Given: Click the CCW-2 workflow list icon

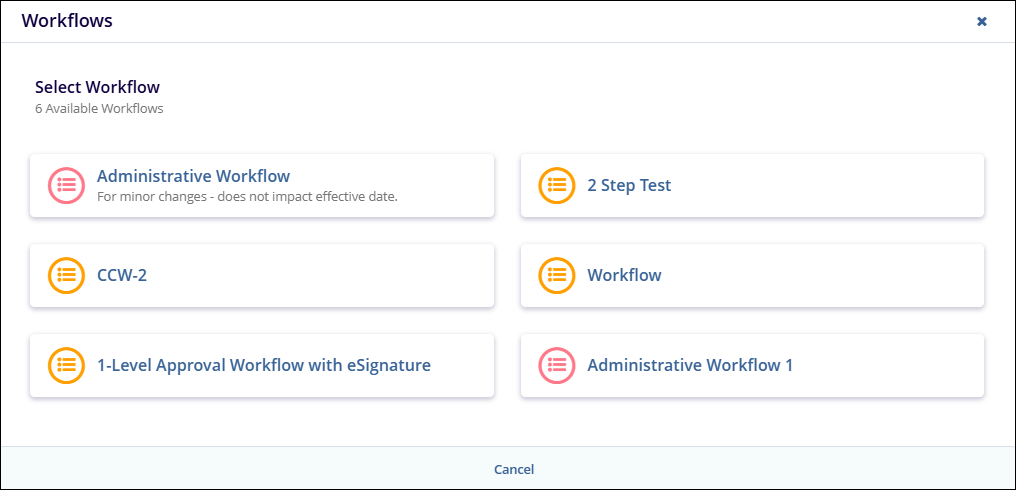Looking at the screenshot, I should [x=67, y=275].
